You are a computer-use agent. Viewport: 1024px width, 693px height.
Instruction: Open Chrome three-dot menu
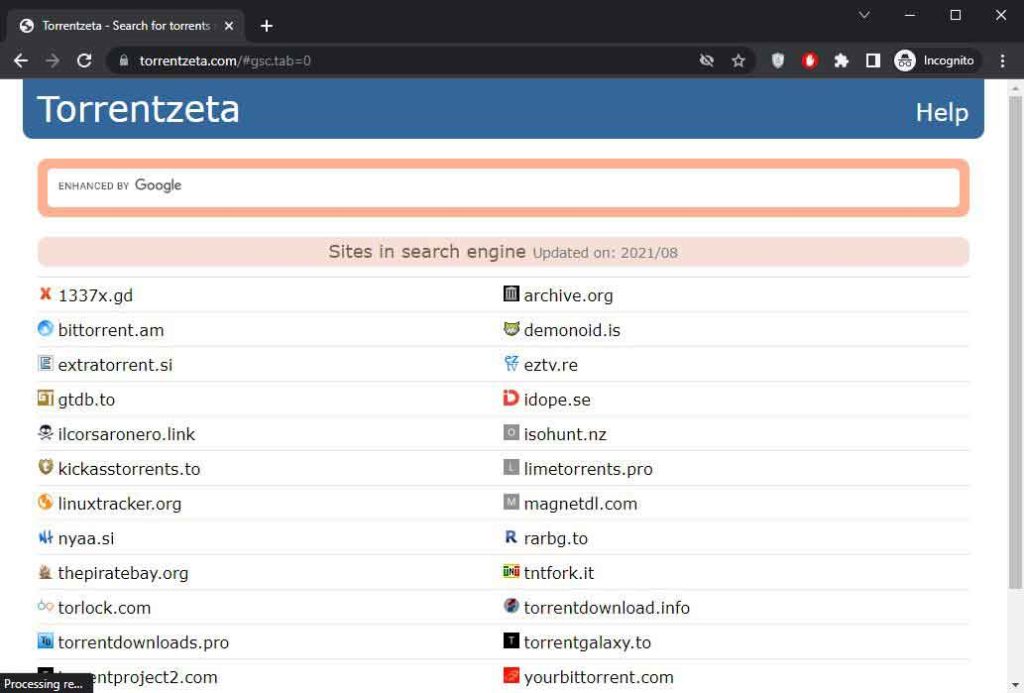click(x=1002, y=61)
